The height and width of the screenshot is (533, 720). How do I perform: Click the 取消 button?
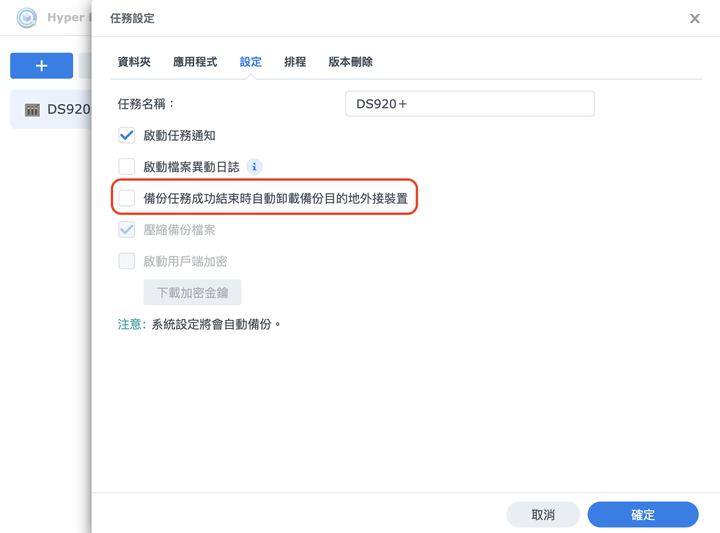click(x=543, y=515)
